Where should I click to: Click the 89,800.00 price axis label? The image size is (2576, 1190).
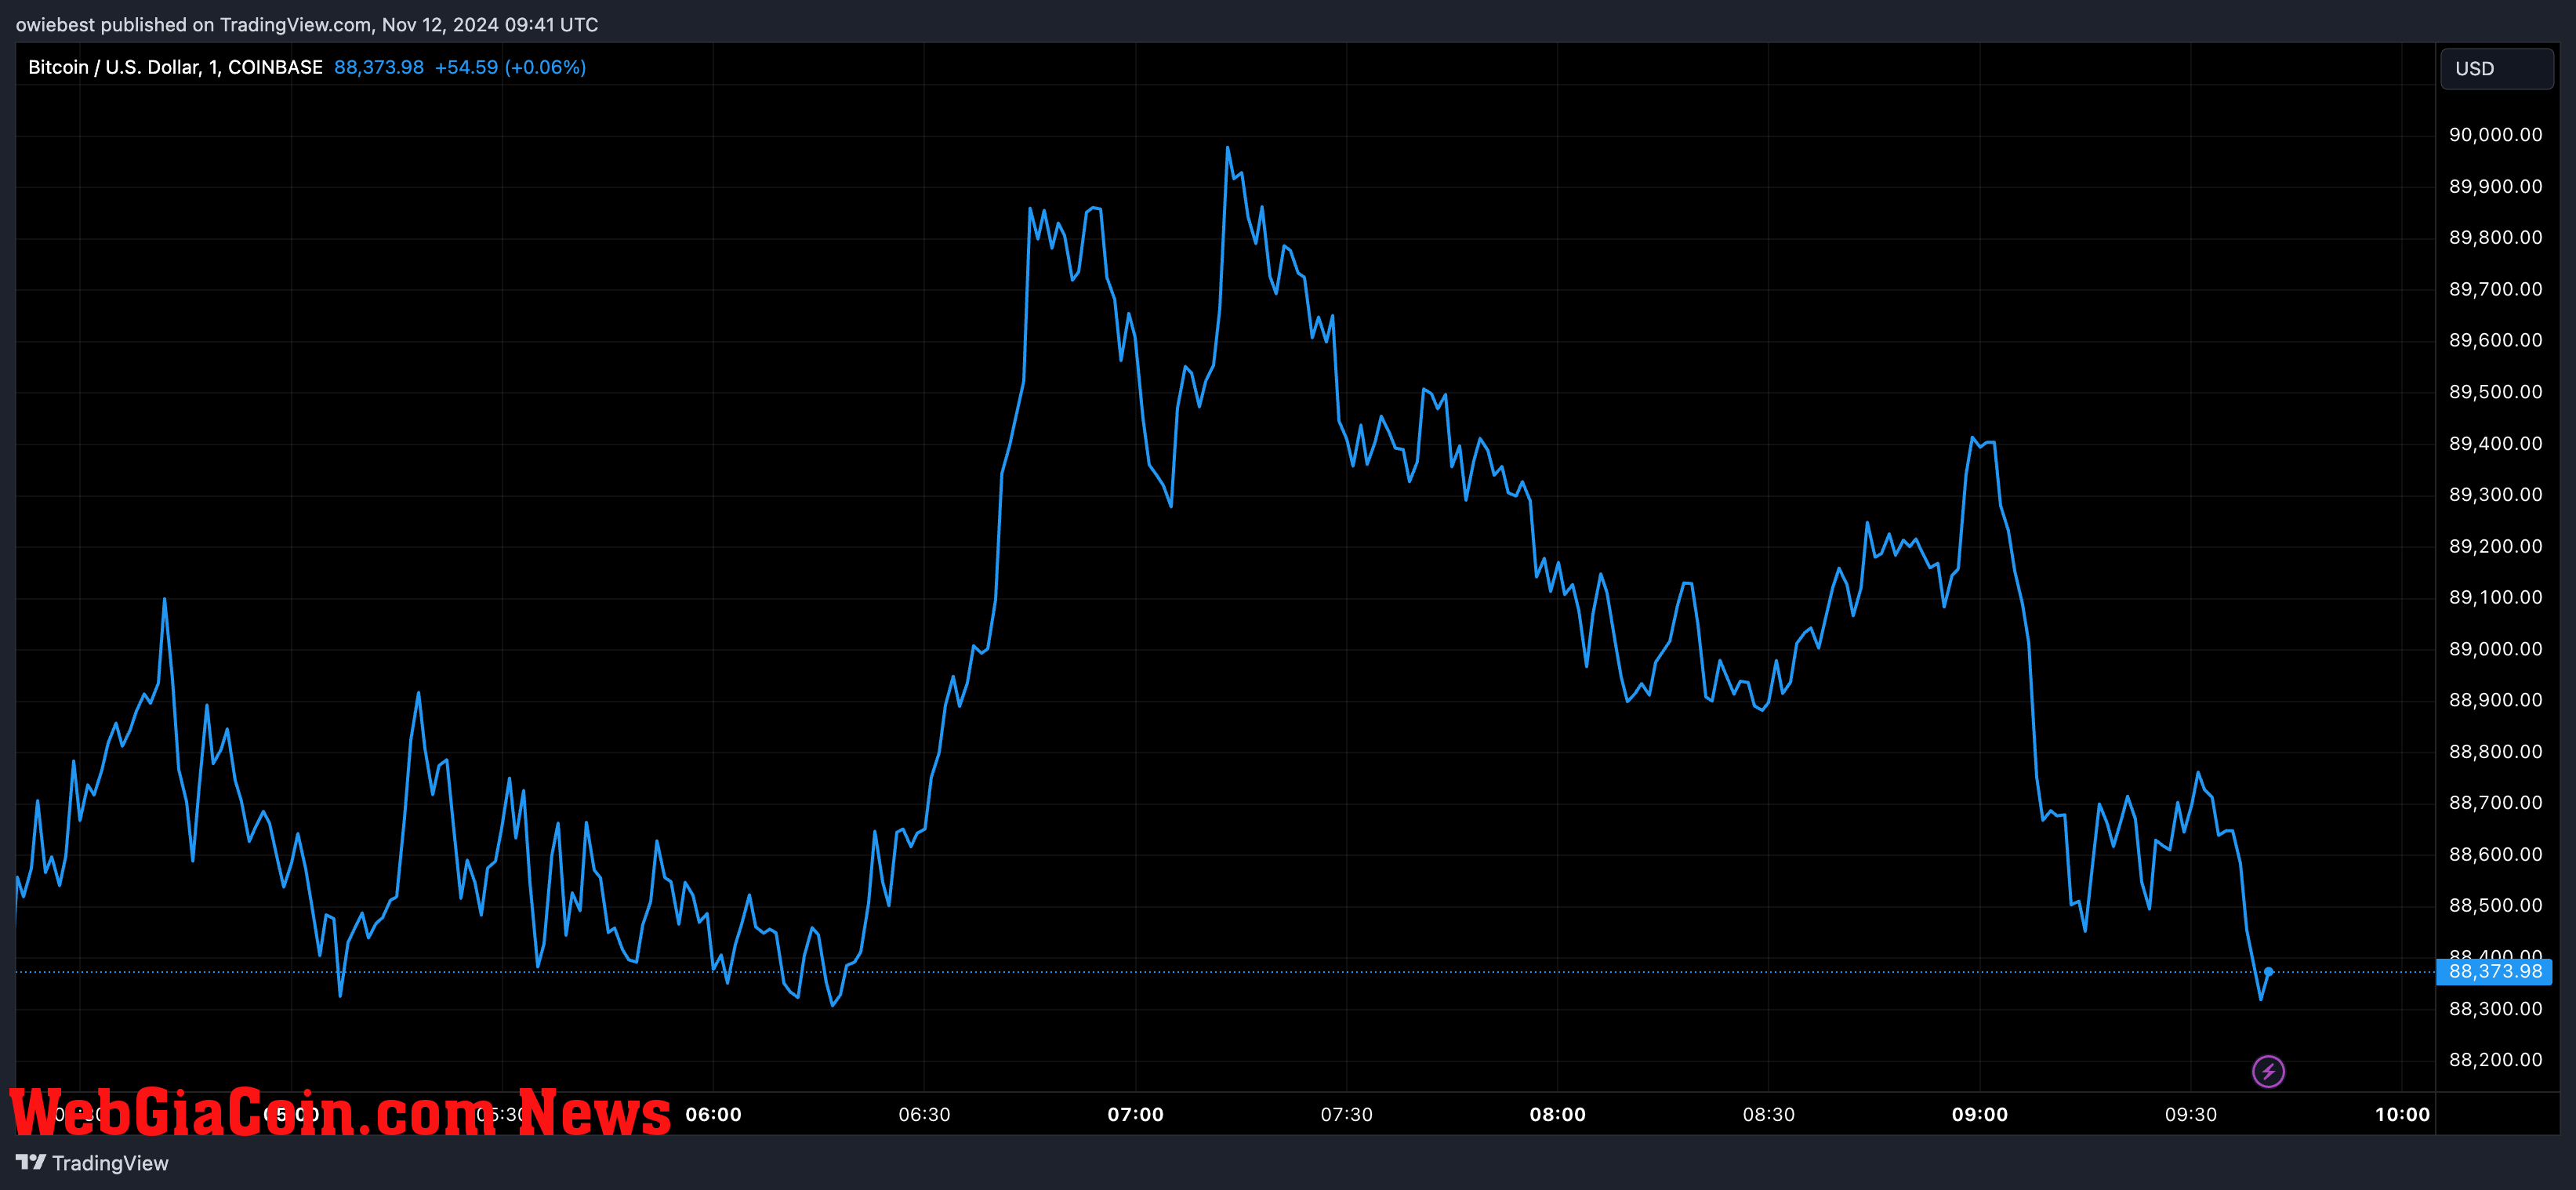pos(2495,238)
